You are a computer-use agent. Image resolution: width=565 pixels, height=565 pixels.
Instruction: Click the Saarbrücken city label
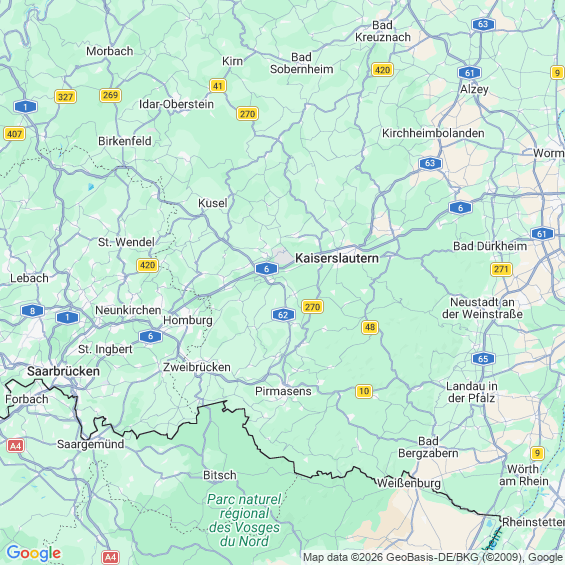click(63, 372)
